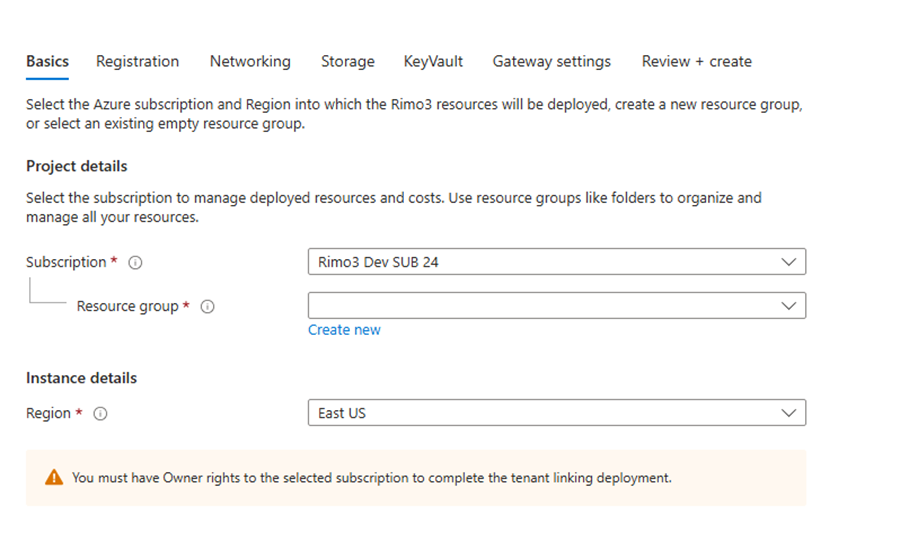Click the info icon beside Resource group
This screenshot has width=900, height=559.
coord(208,307)
